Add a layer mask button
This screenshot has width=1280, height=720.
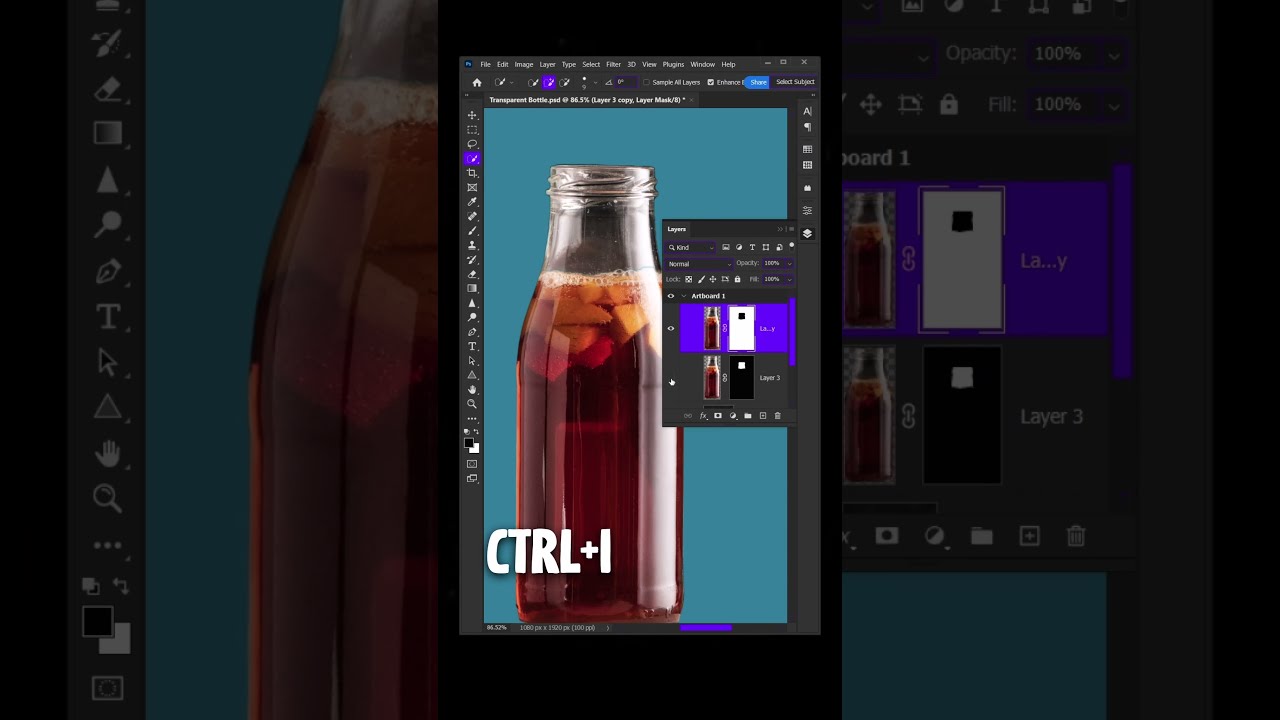[x=717, y=415]
